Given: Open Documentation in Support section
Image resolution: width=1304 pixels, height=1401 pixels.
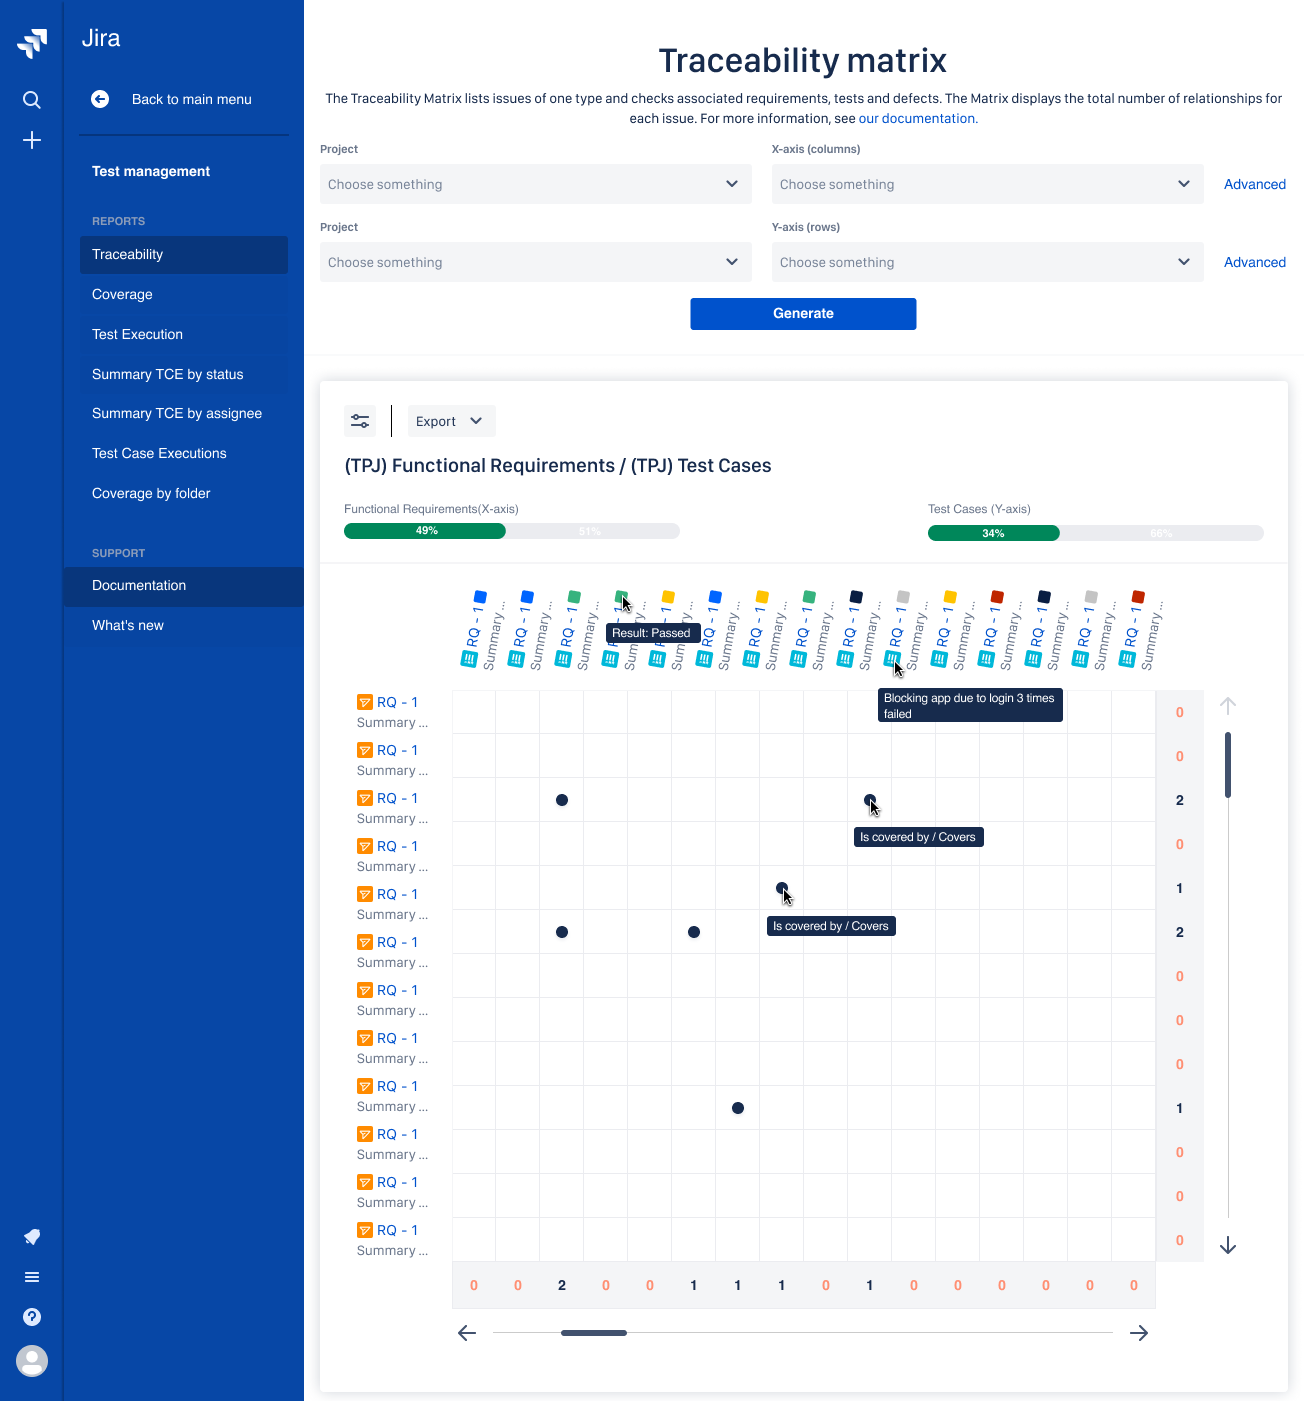Looking at the screenshot, I should point(184,586).
